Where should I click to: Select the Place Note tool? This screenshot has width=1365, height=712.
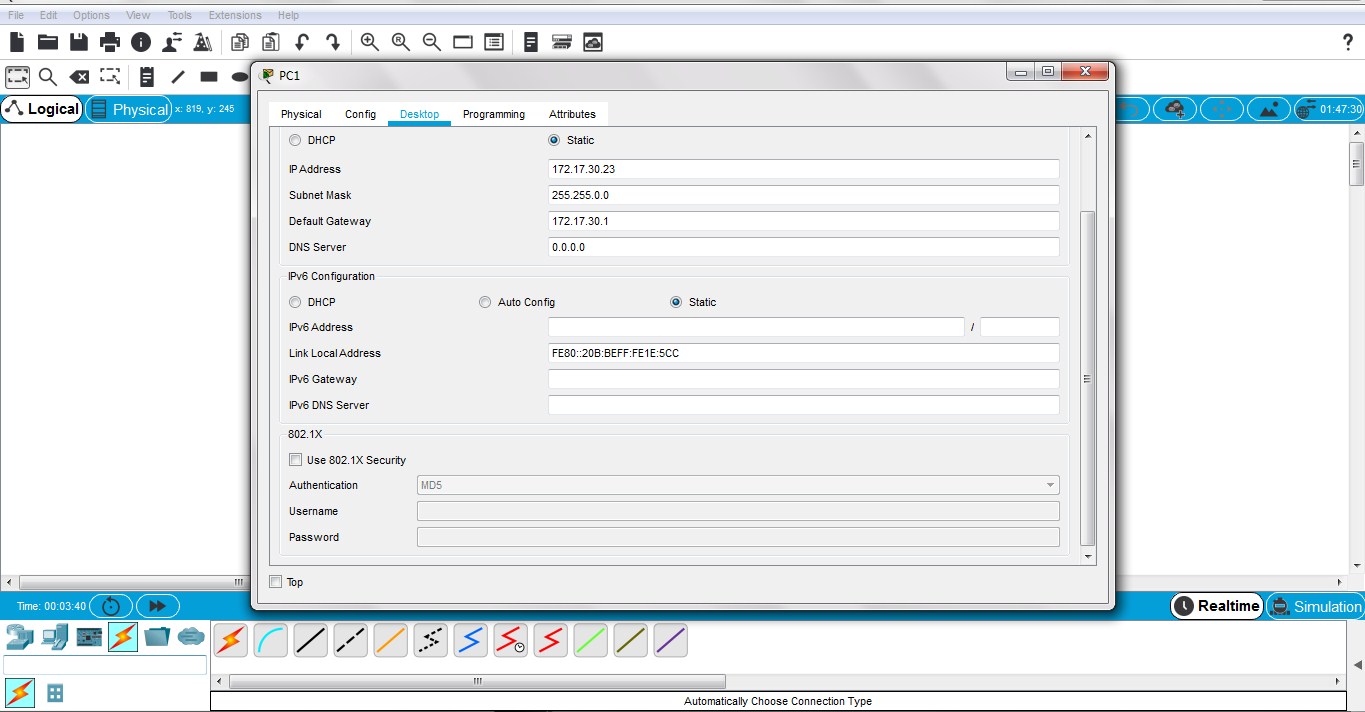[147, 77]
